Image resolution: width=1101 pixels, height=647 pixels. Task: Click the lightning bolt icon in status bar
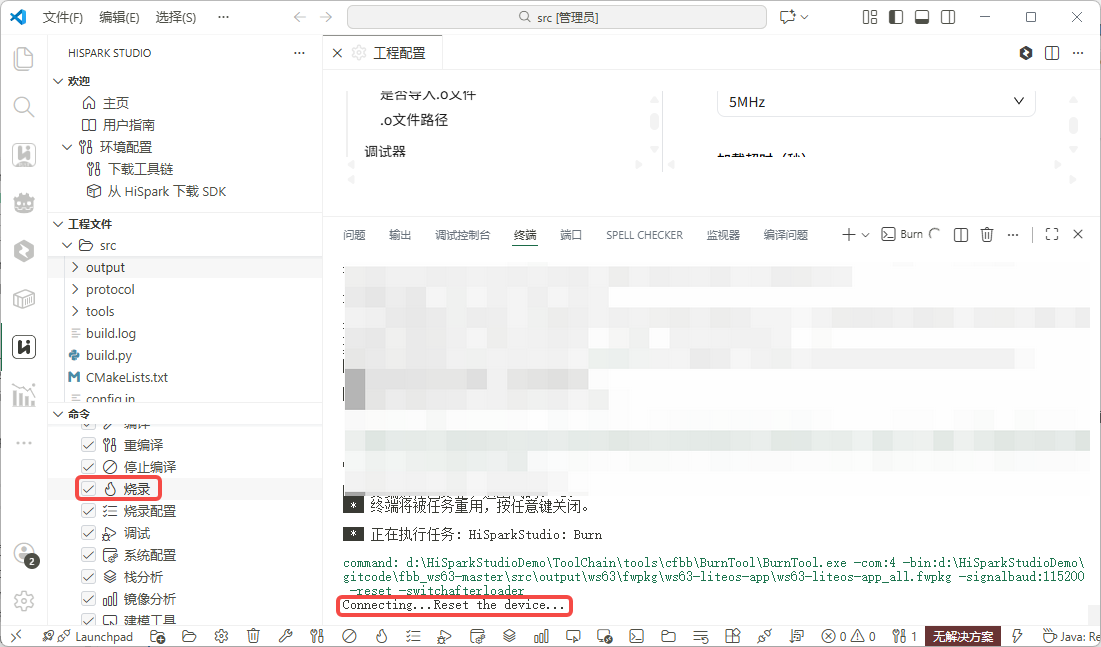click(1017, 636)
